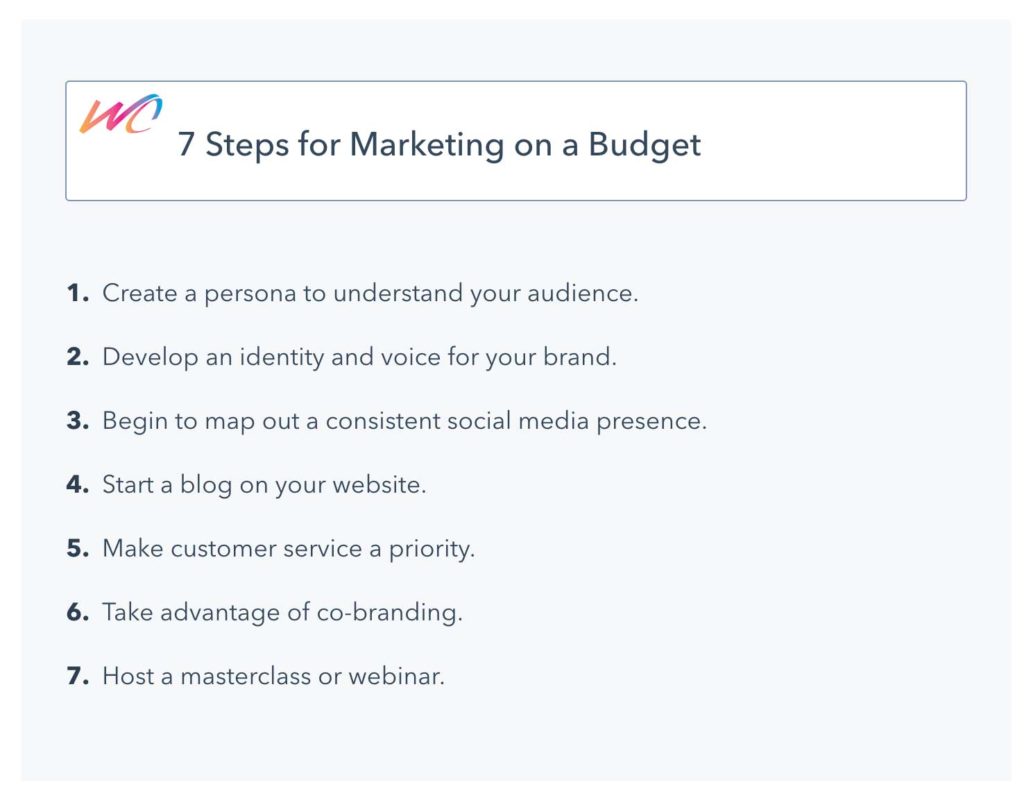Click the bold number 4 list marker
Screen dimensions: 1024x798
[x=77, y=485]
